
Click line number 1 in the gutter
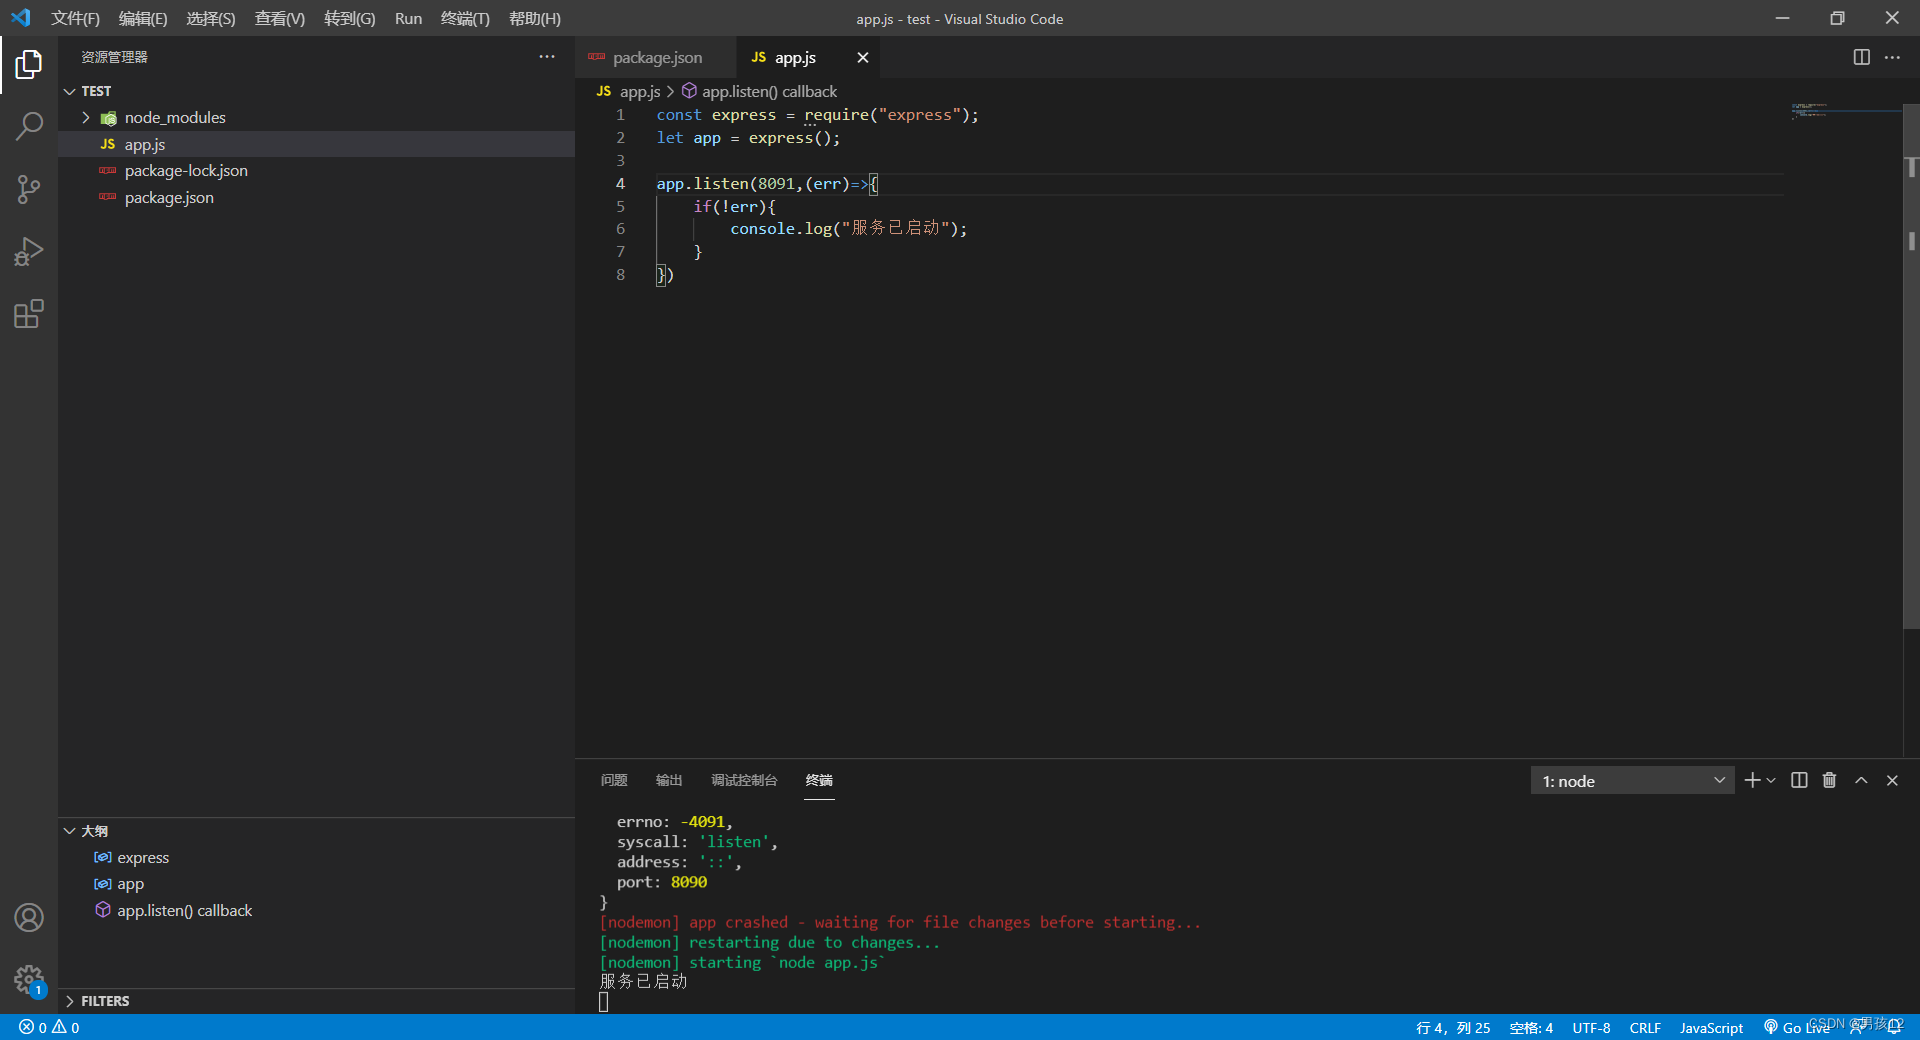pos(620,115)
